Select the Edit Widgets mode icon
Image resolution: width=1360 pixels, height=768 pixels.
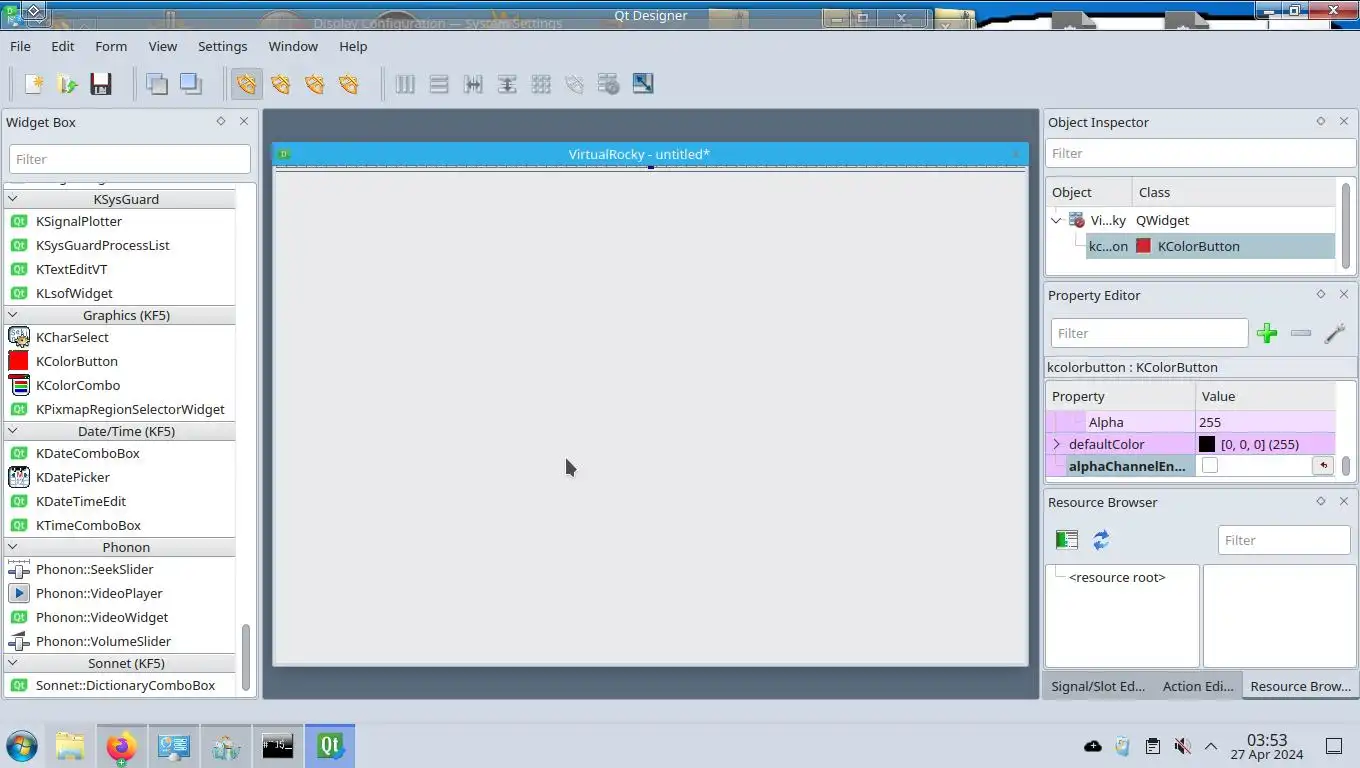pyautogui.click(x=246, y=84)
